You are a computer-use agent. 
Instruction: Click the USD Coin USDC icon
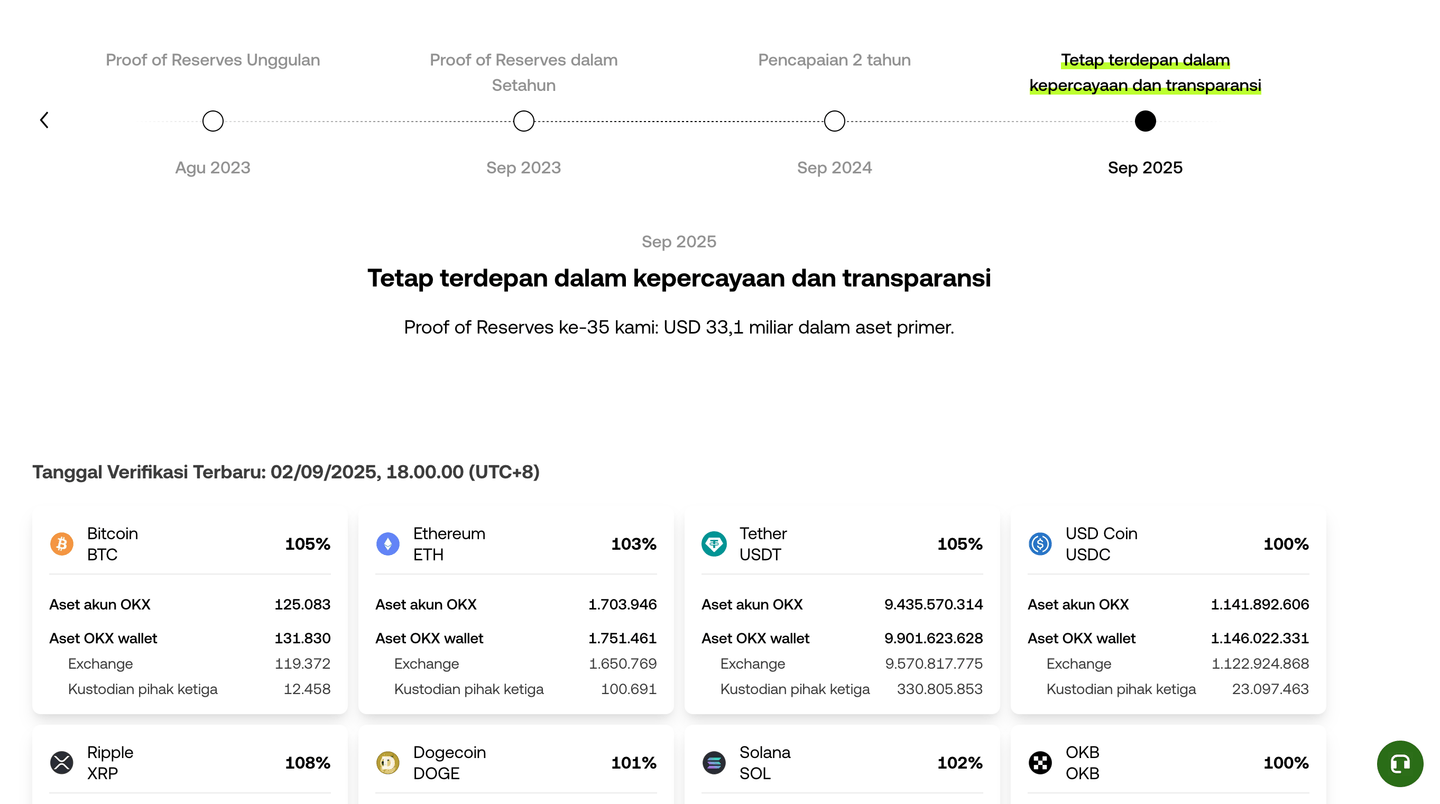coord(1040,544)
